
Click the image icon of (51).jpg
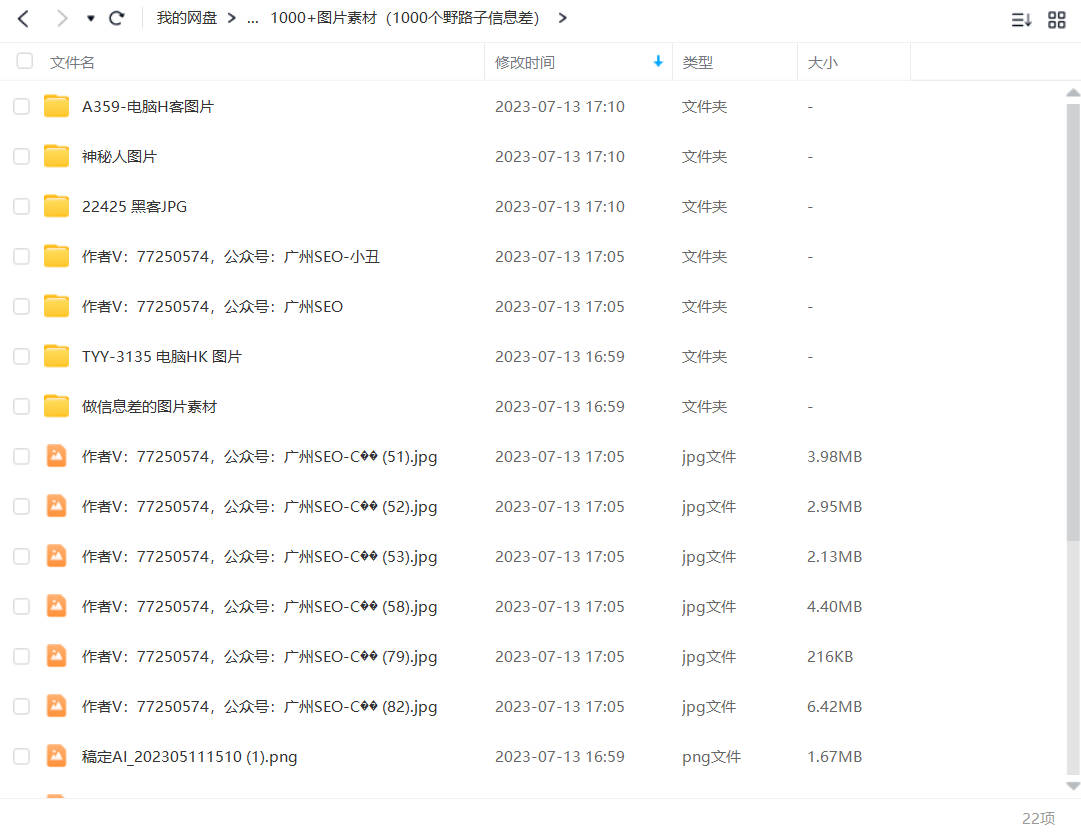57,456
